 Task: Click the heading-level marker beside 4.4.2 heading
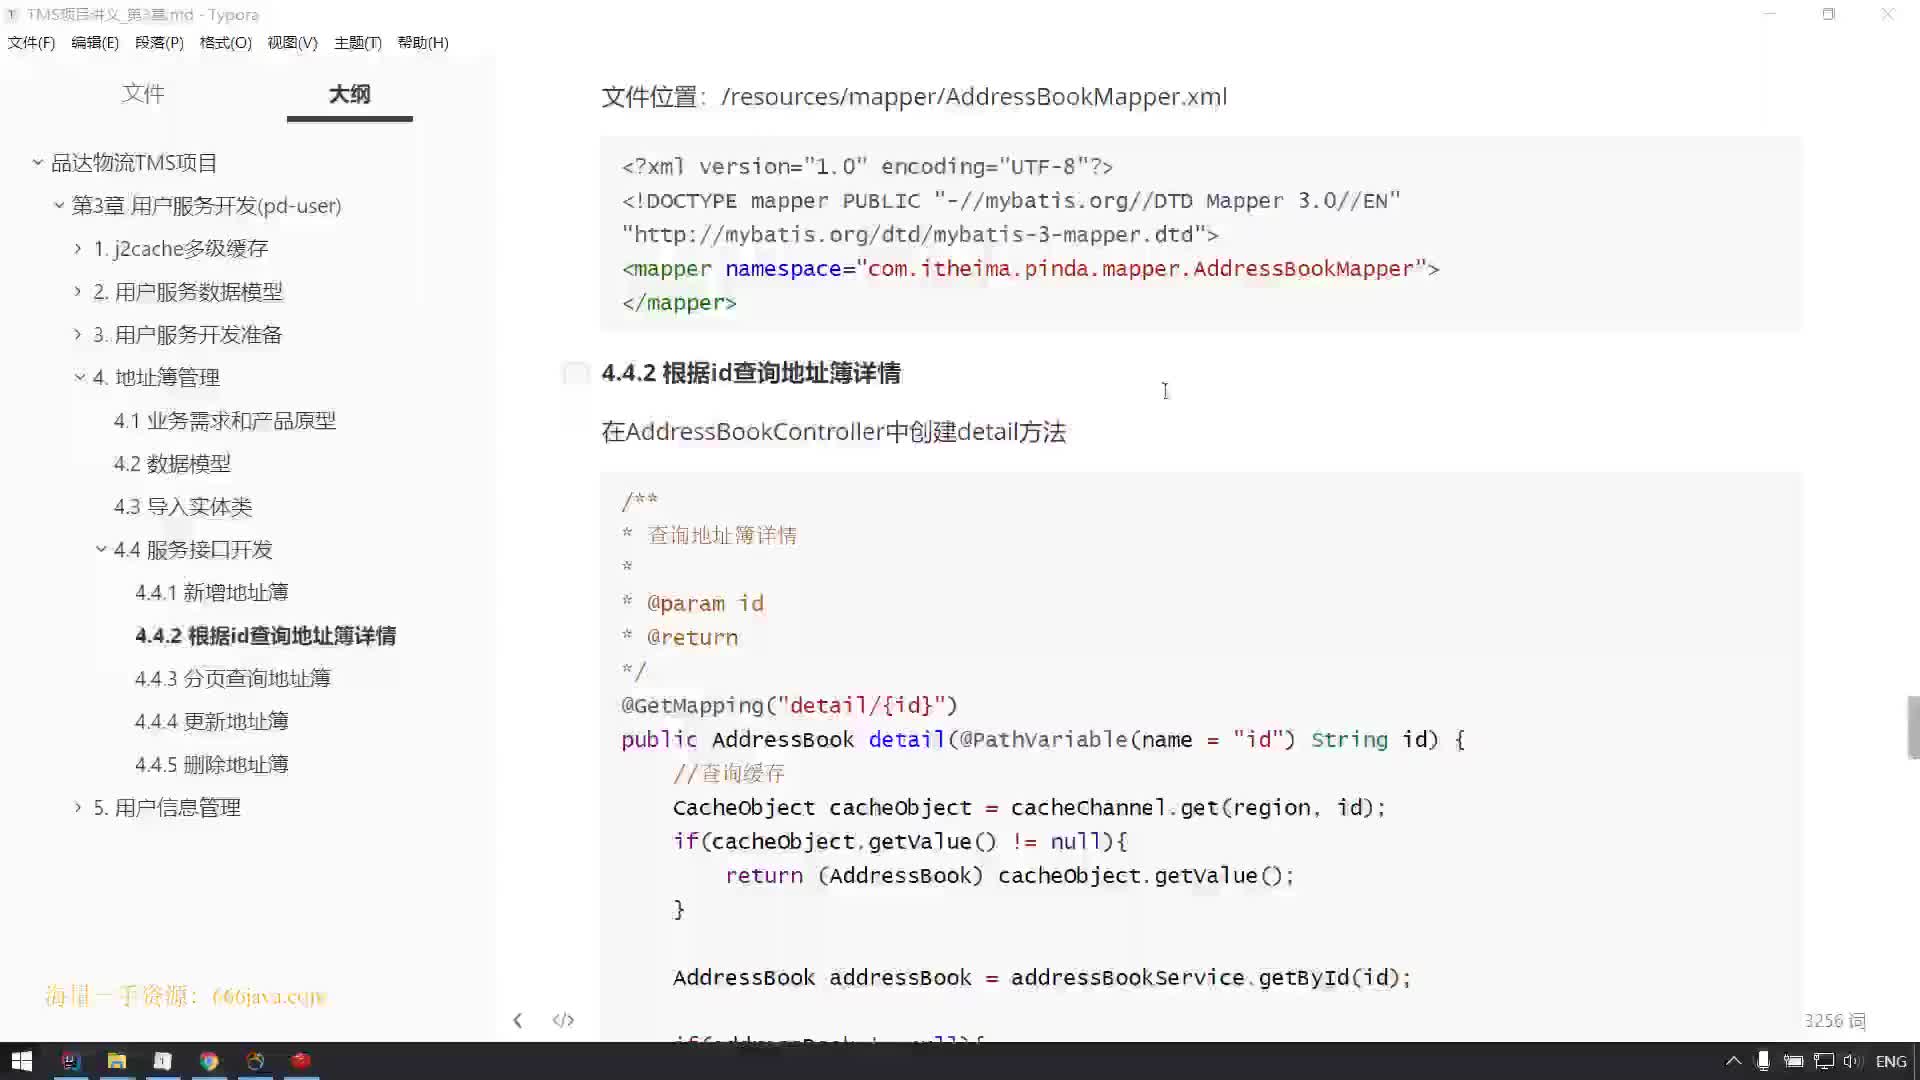click(x=576, y=373)
